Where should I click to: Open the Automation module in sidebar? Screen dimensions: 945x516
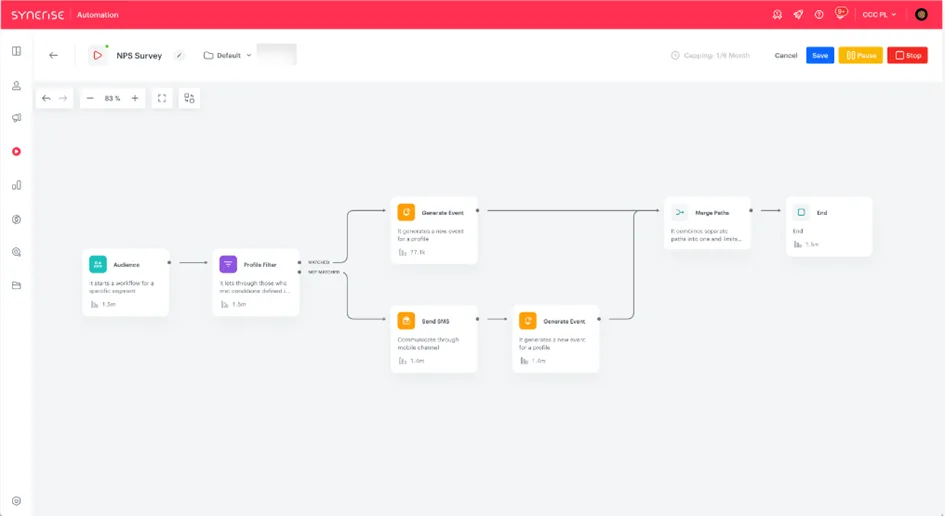point(16,151)
